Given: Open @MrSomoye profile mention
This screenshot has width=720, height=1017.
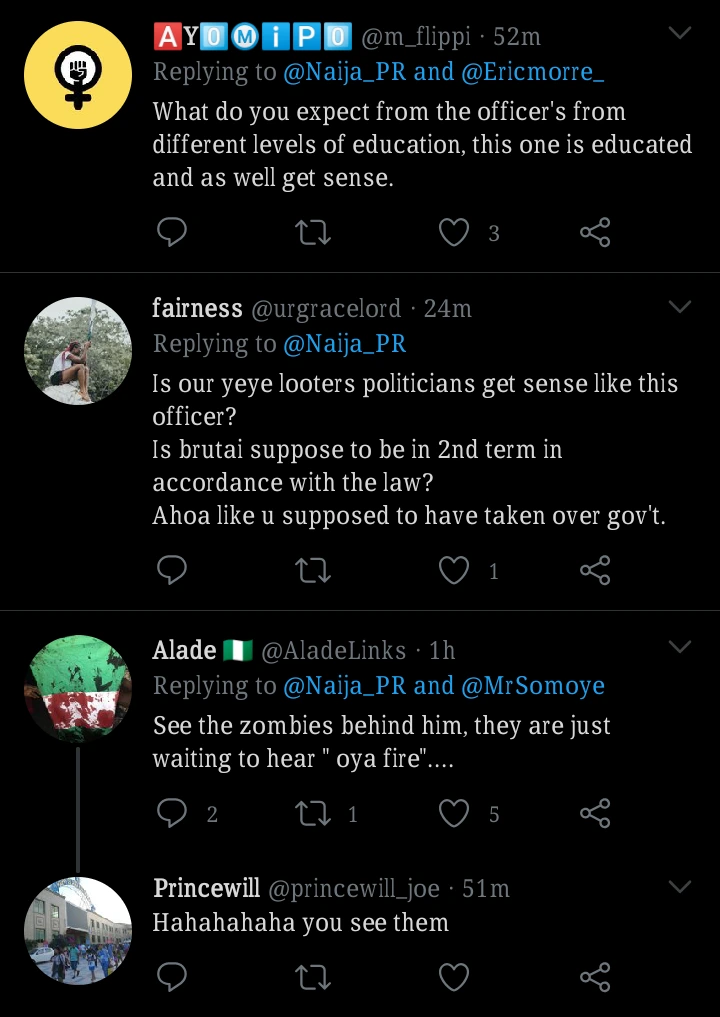Looking at the screenshot, I should 532,686.
